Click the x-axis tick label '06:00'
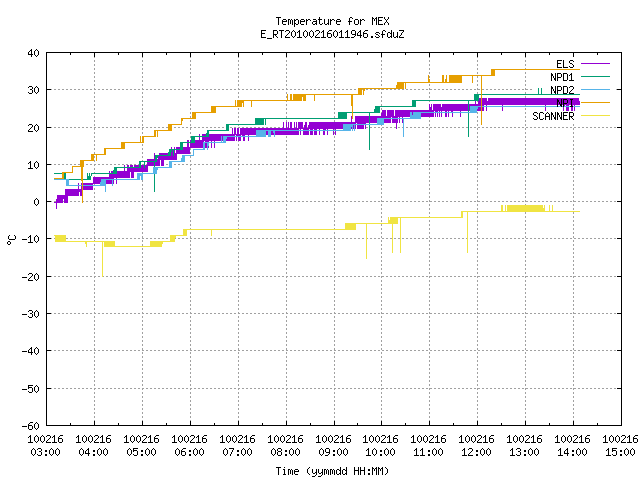 (189, 452)
